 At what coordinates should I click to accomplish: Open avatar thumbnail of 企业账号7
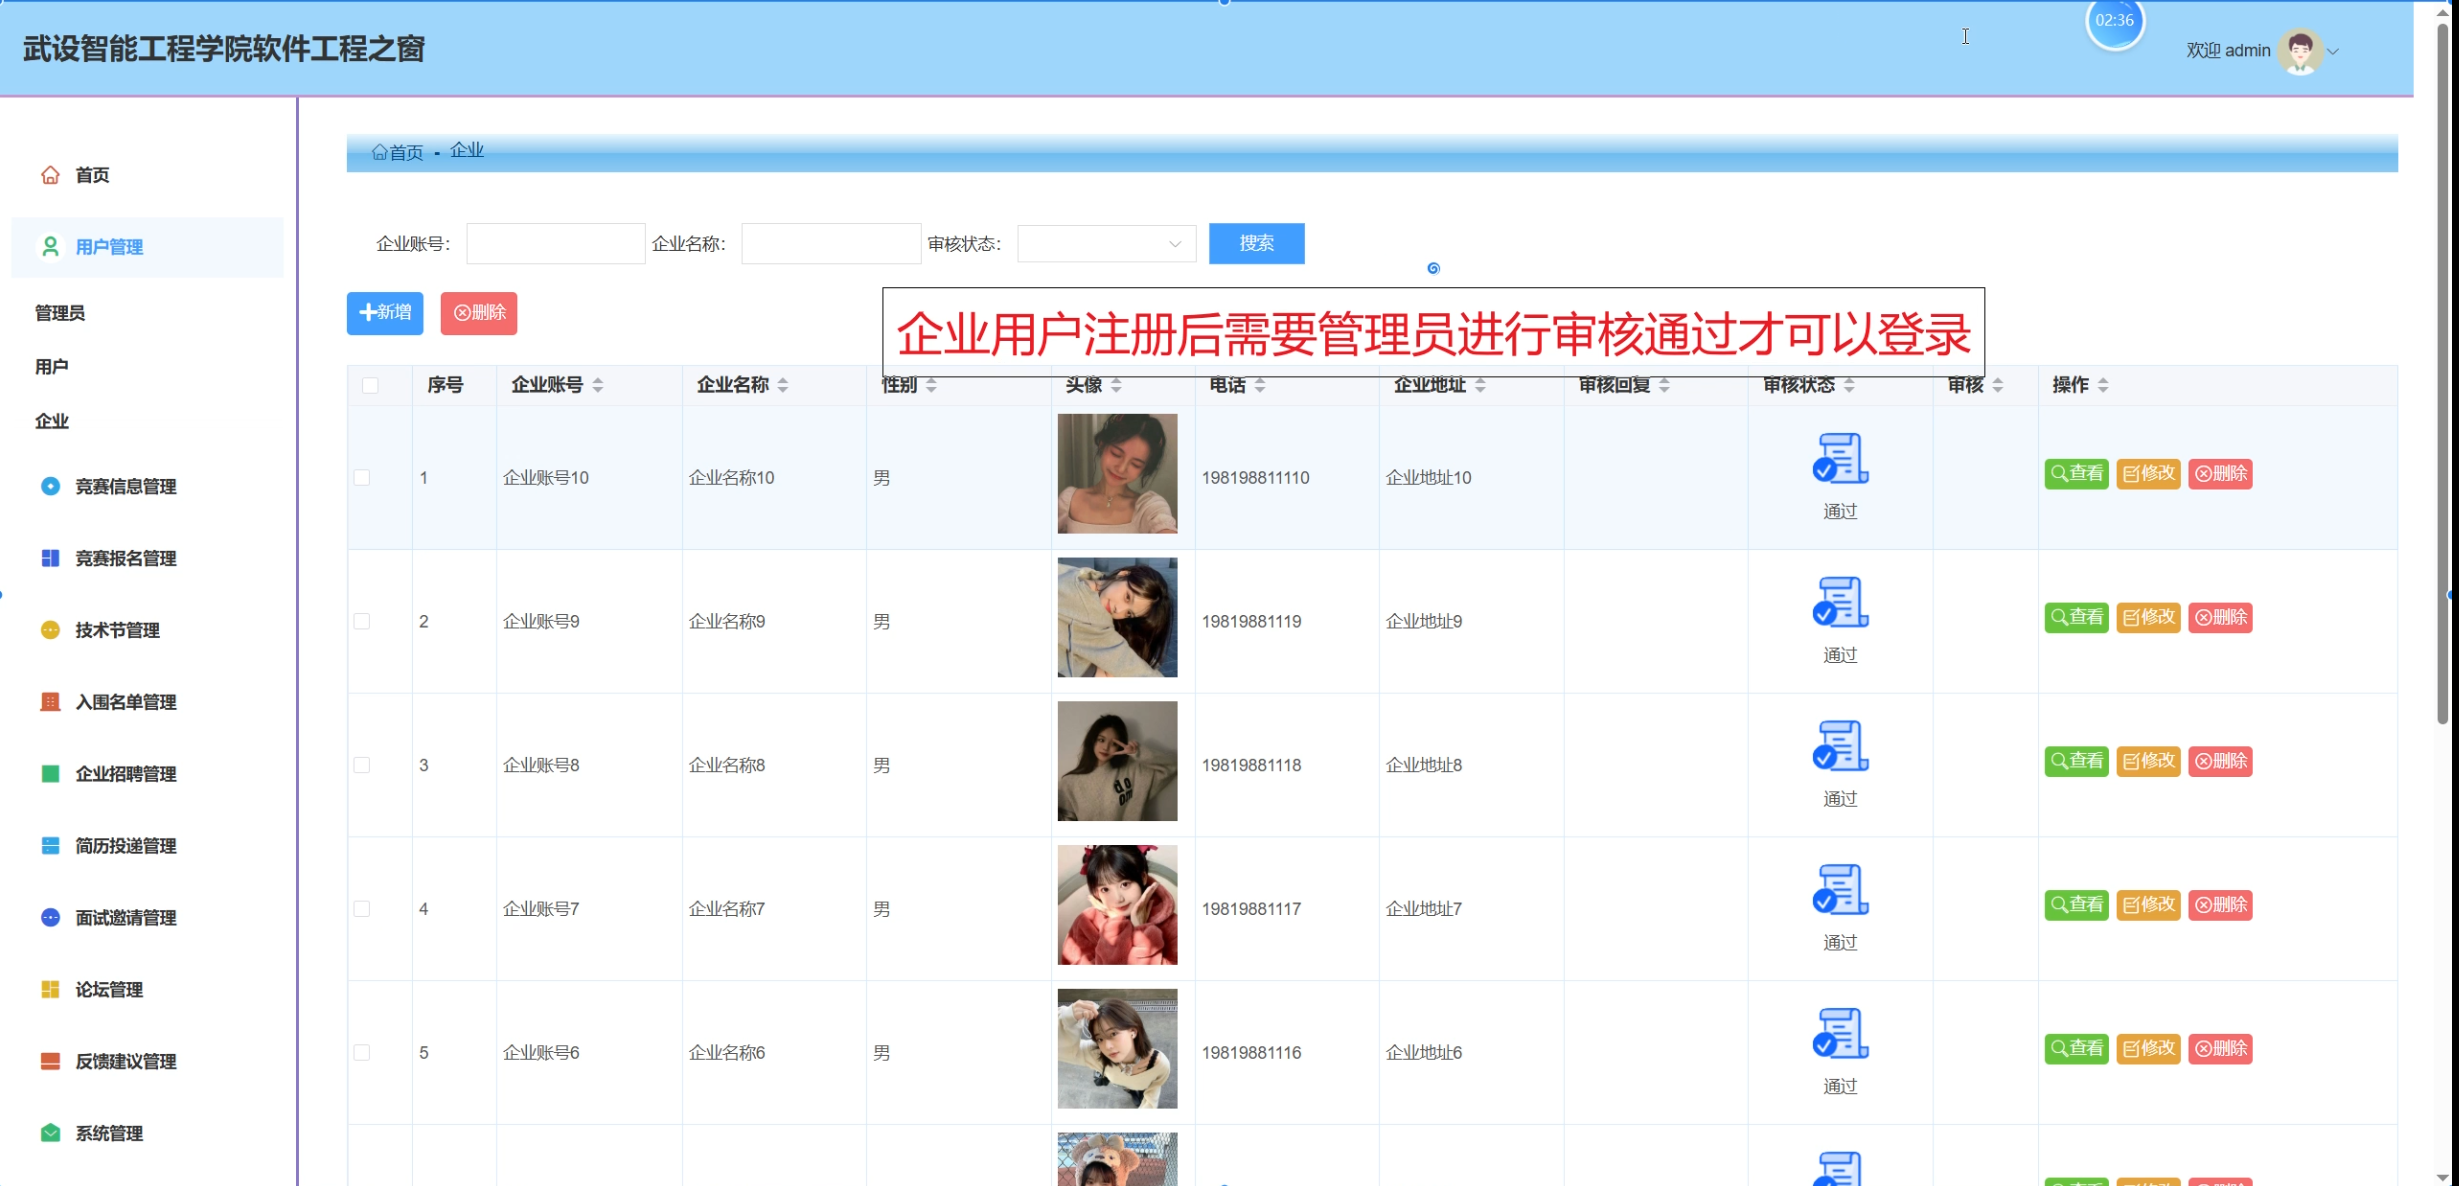[x=1117, y=906]
